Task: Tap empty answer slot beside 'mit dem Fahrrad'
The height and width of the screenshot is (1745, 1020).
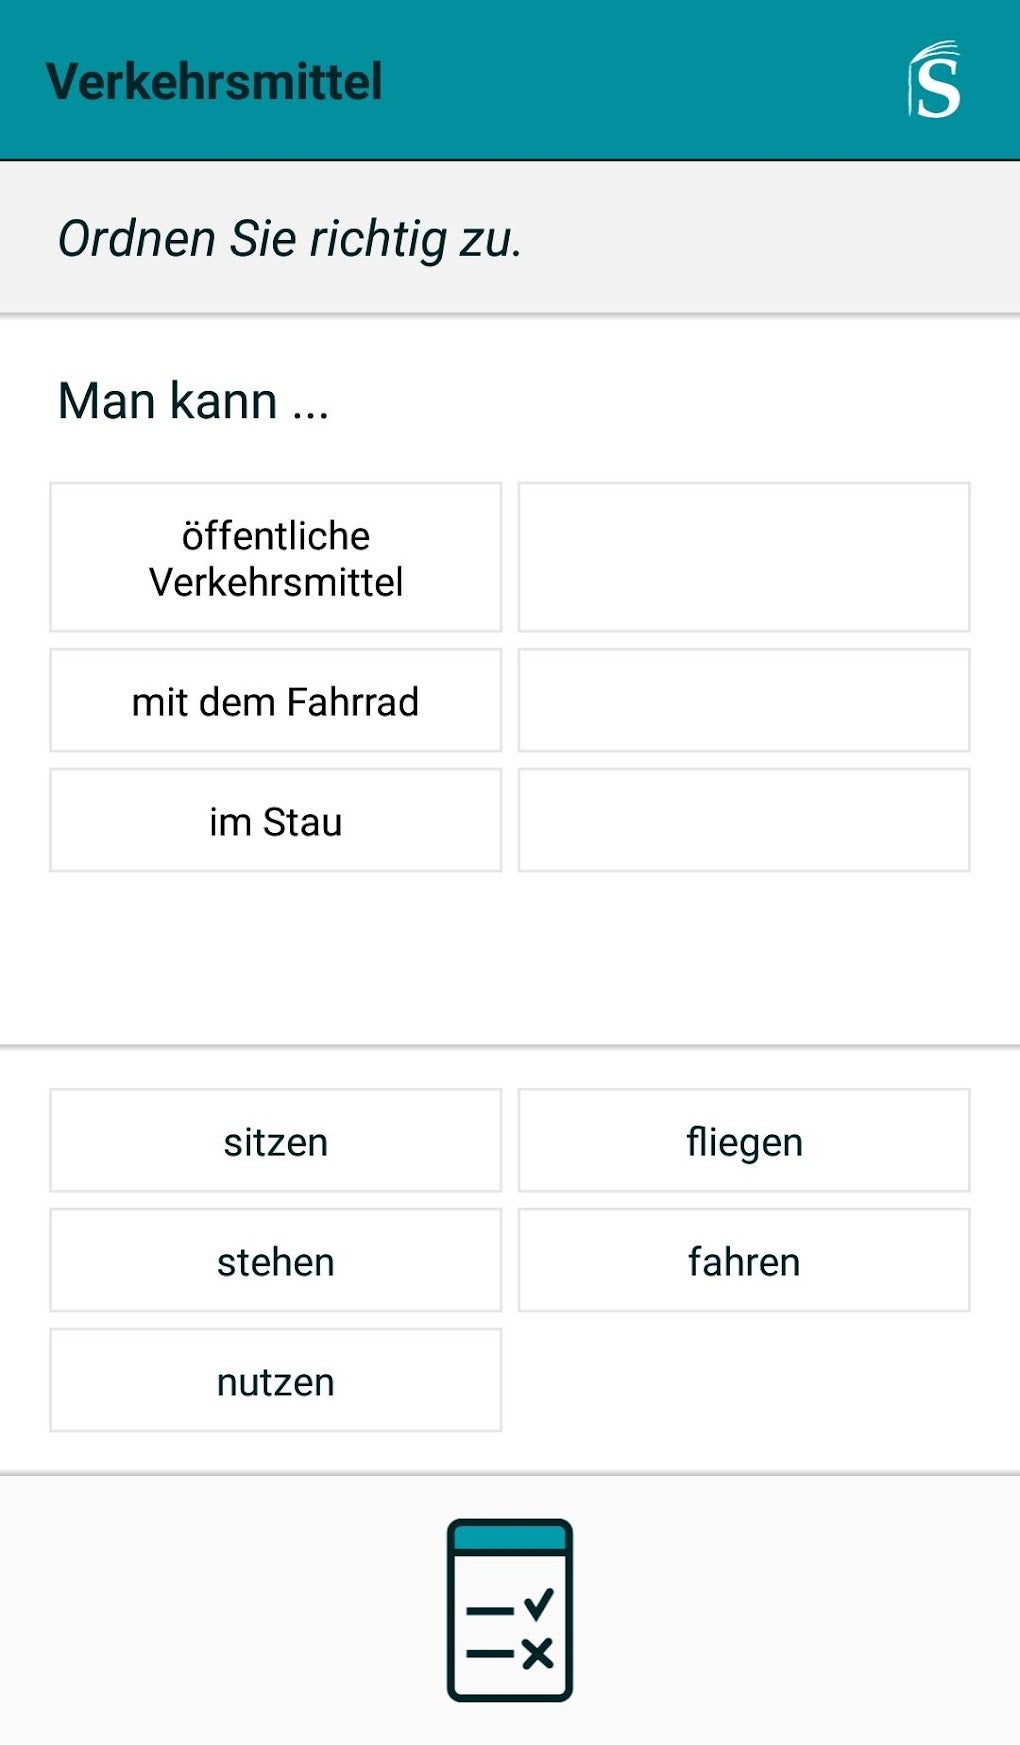Action: 743,701
